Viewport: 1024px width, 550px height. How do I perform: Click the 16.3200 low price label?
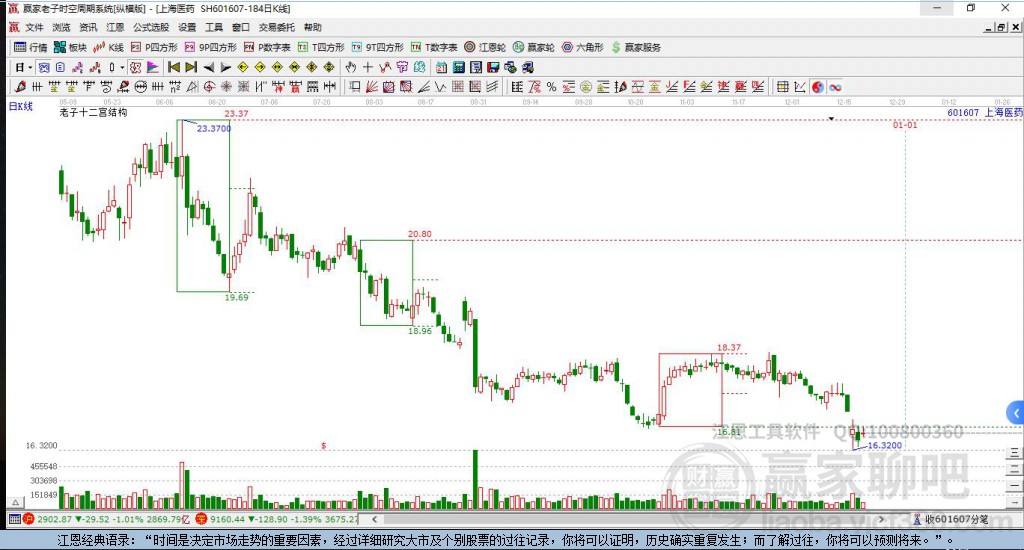884,445
